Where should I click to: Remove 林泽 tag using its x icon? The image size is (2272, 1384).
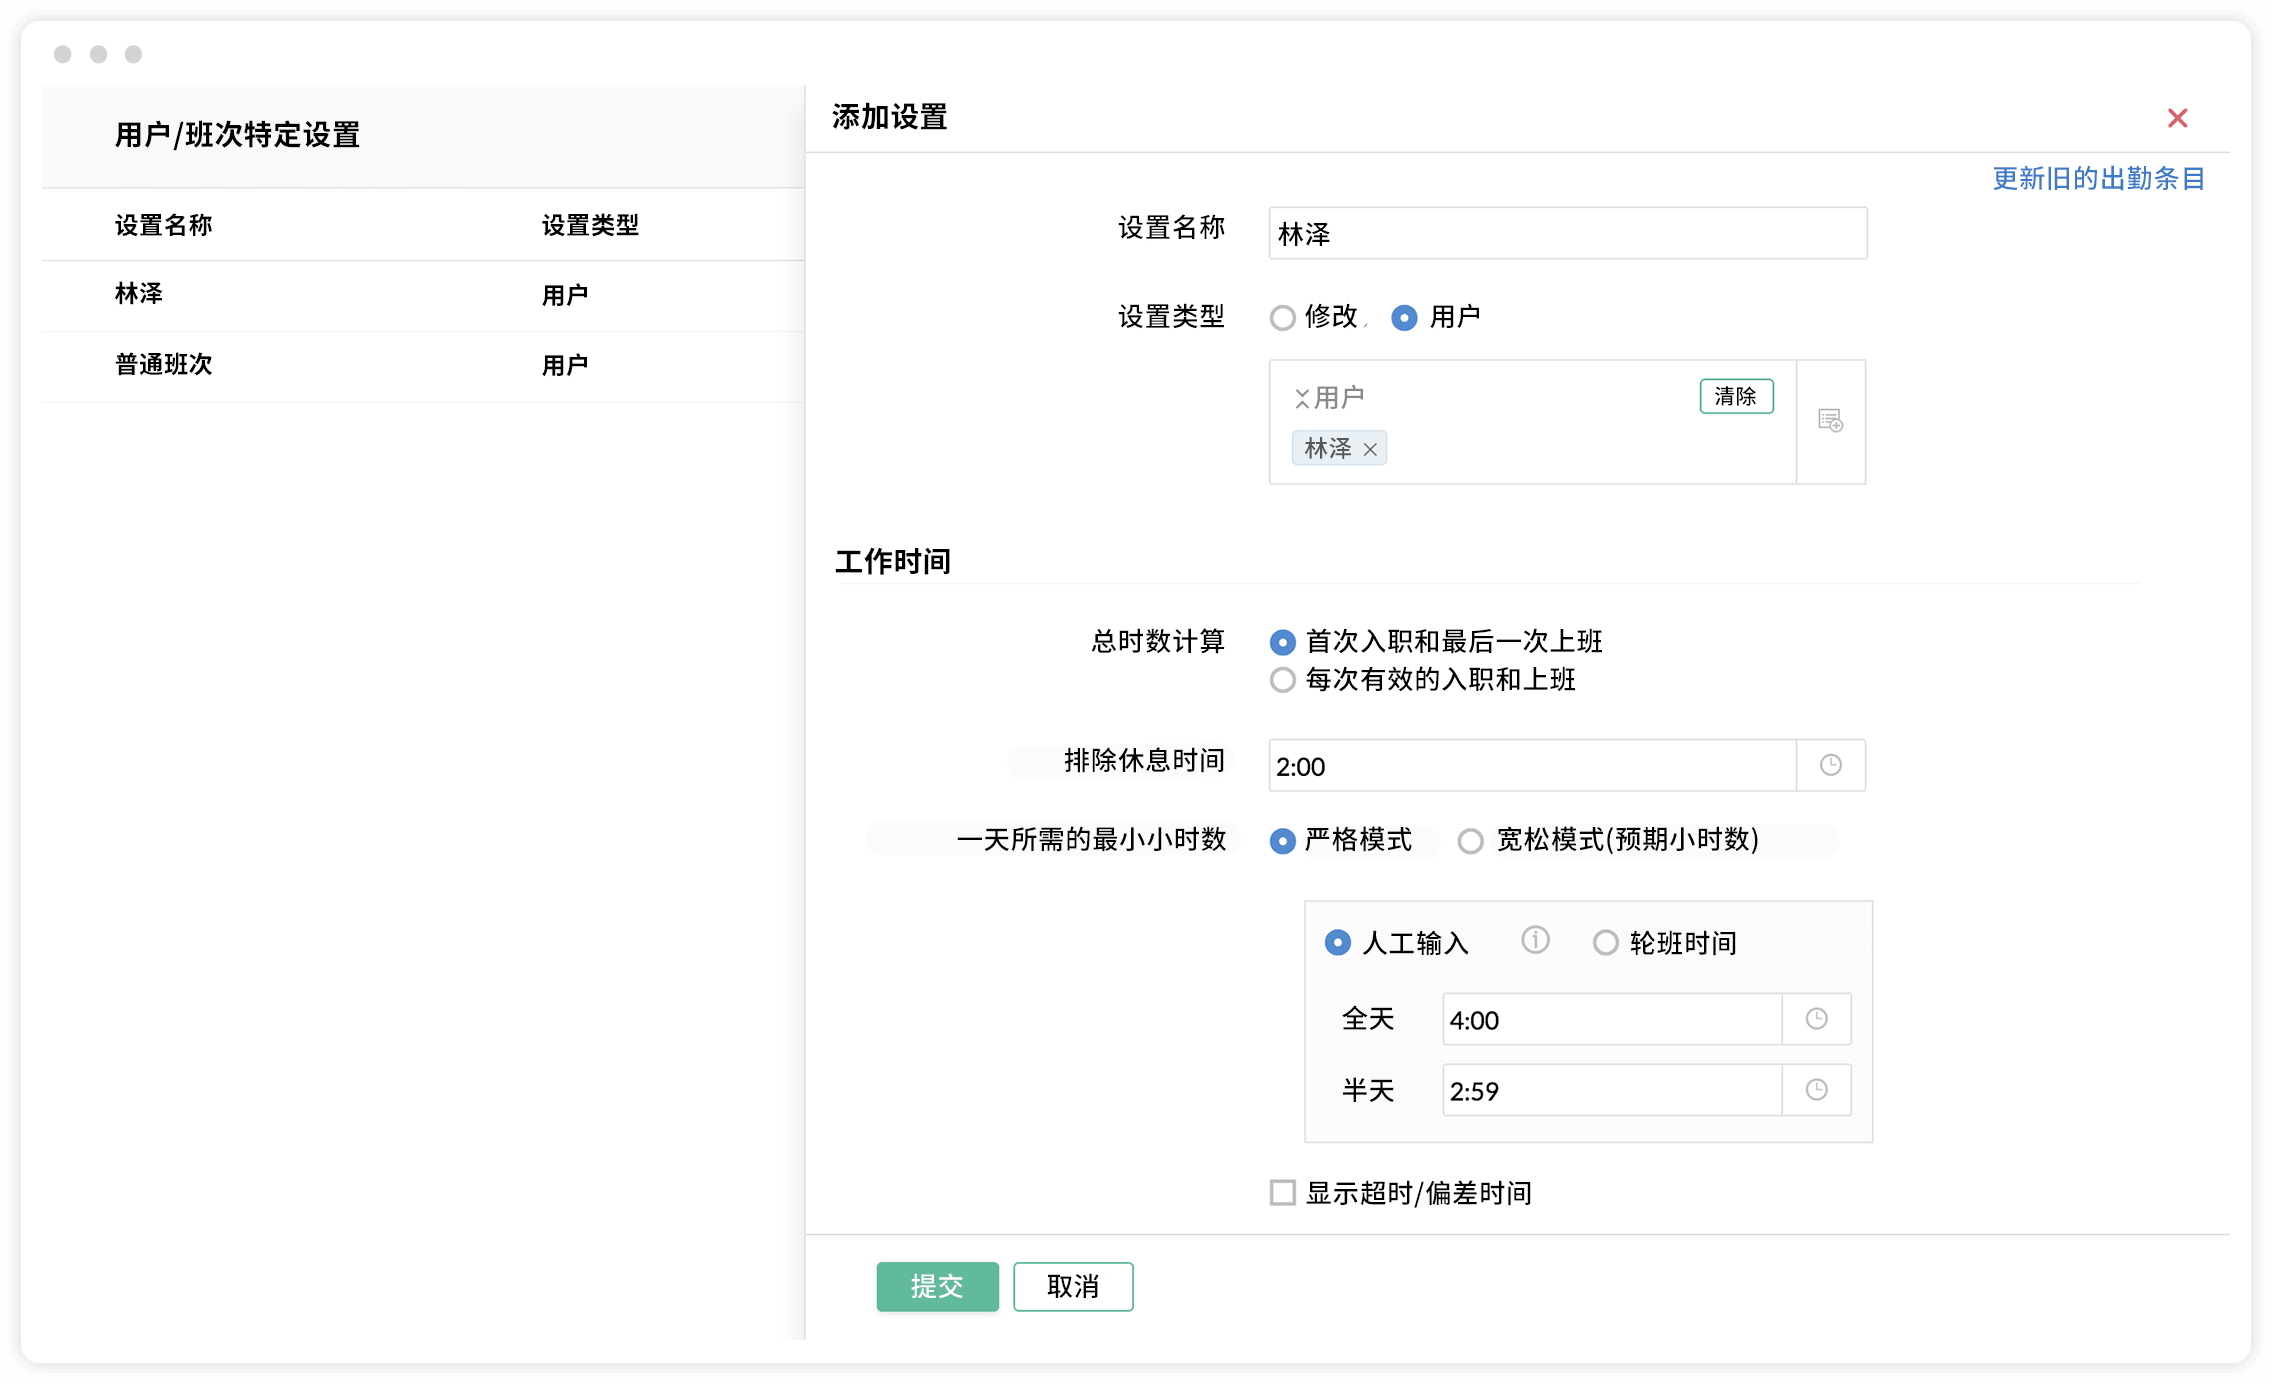coord(1370,450)
